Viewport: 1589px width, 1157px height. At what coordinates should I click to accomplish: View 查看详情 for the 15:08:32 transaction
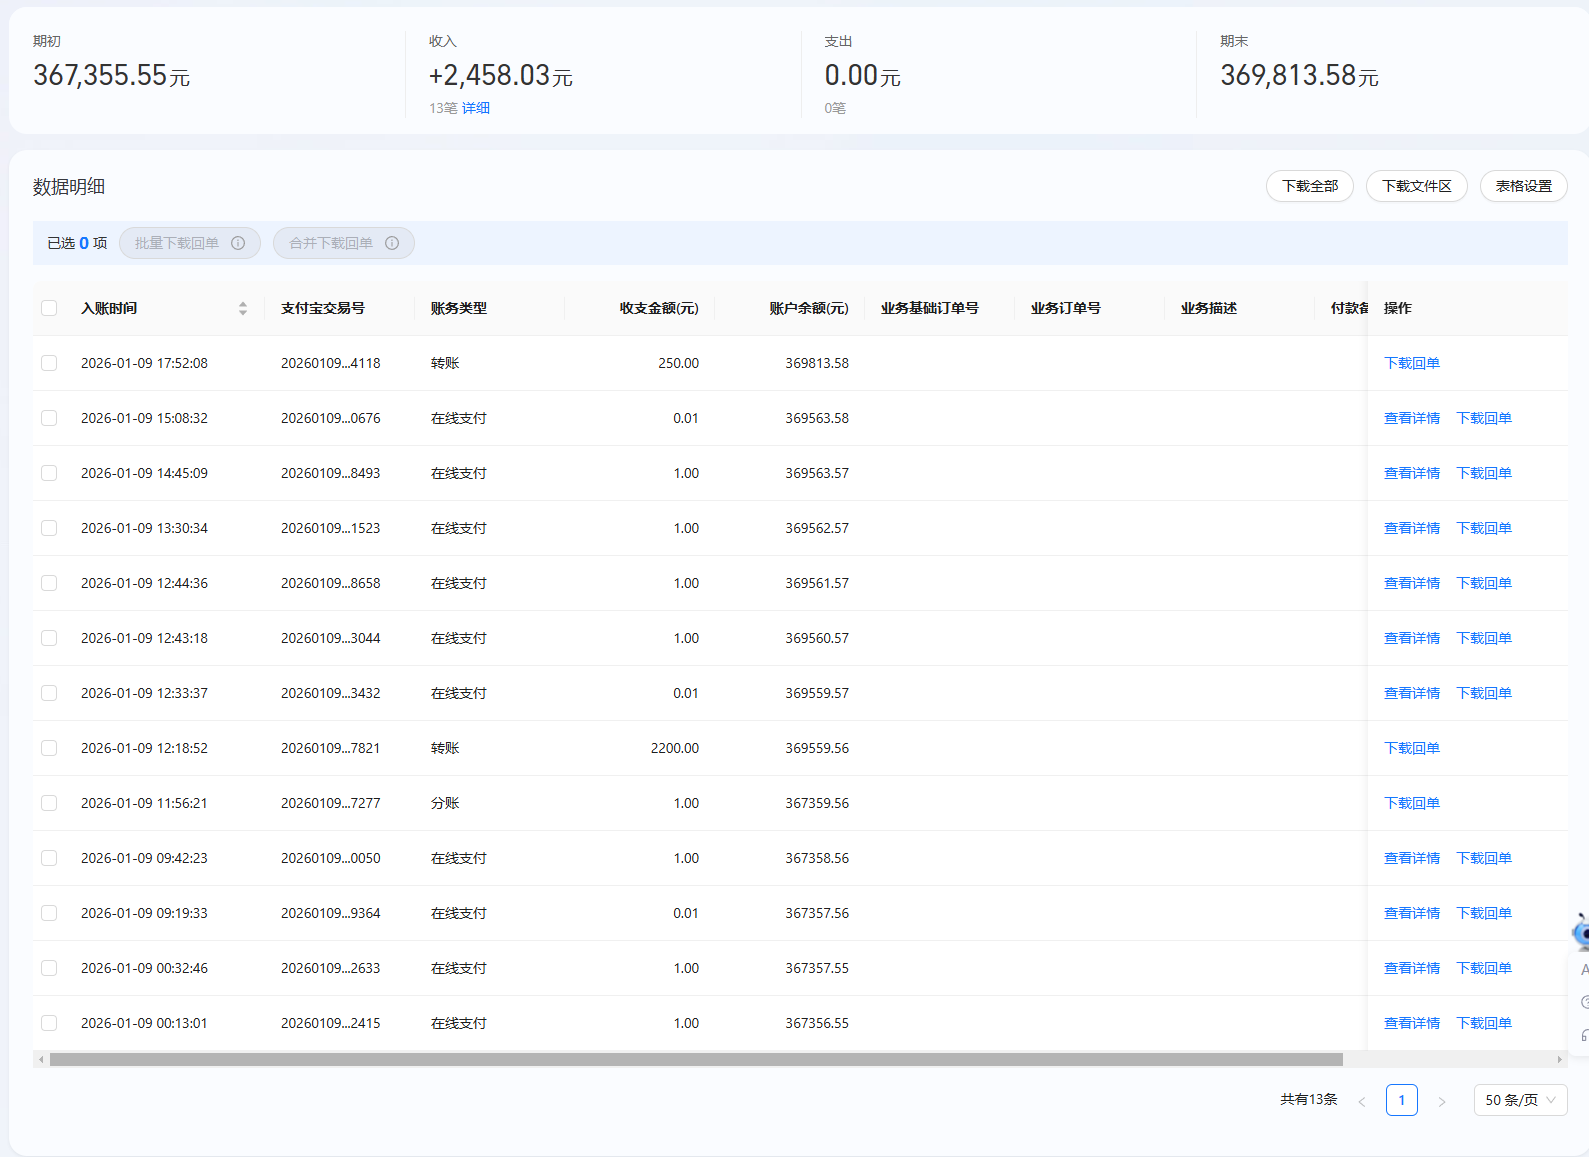click(1411, 418)
